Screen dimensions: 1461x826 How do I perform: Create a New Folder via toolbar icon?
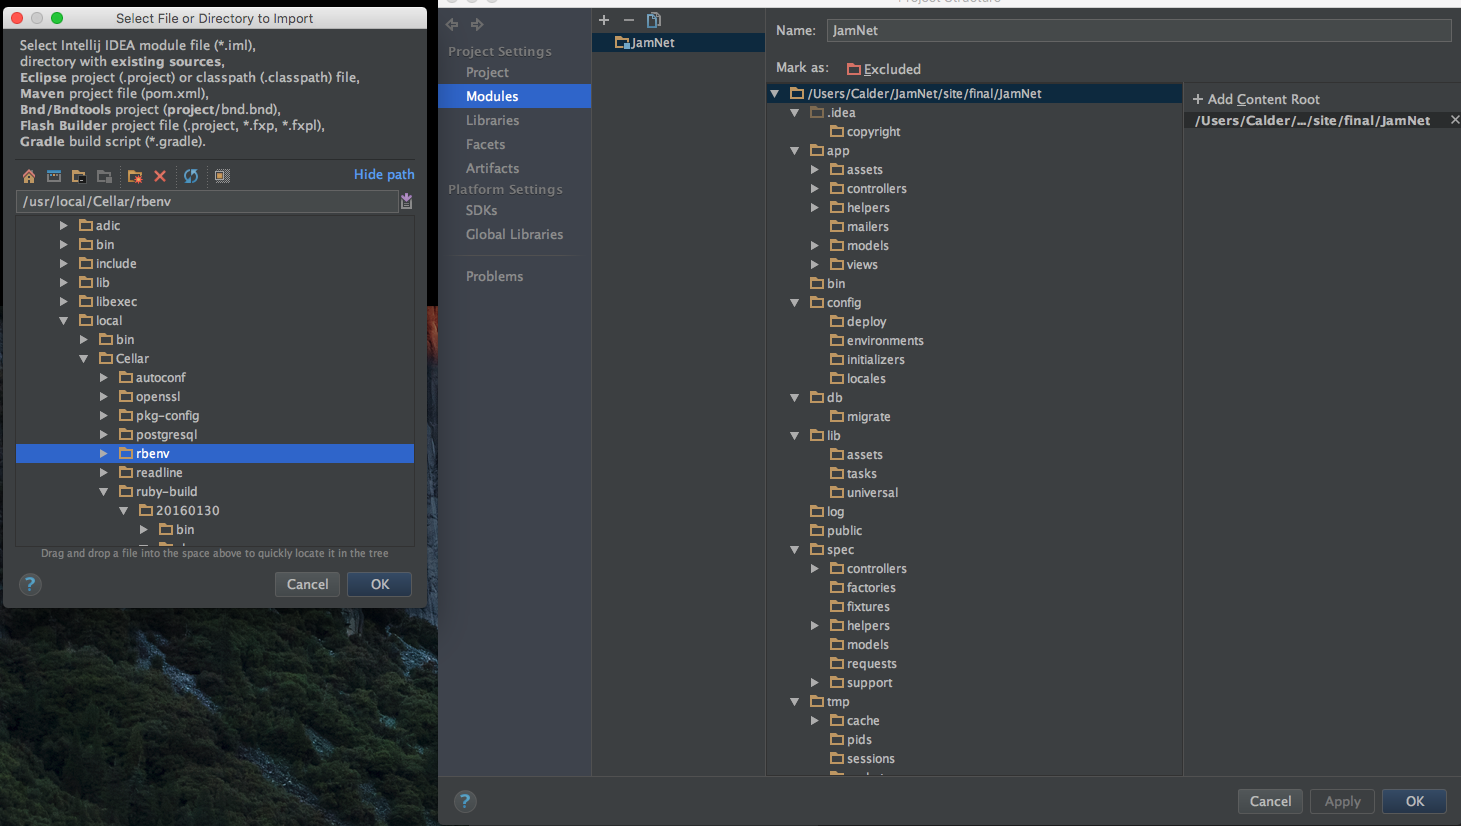click(x=135, y=176)
